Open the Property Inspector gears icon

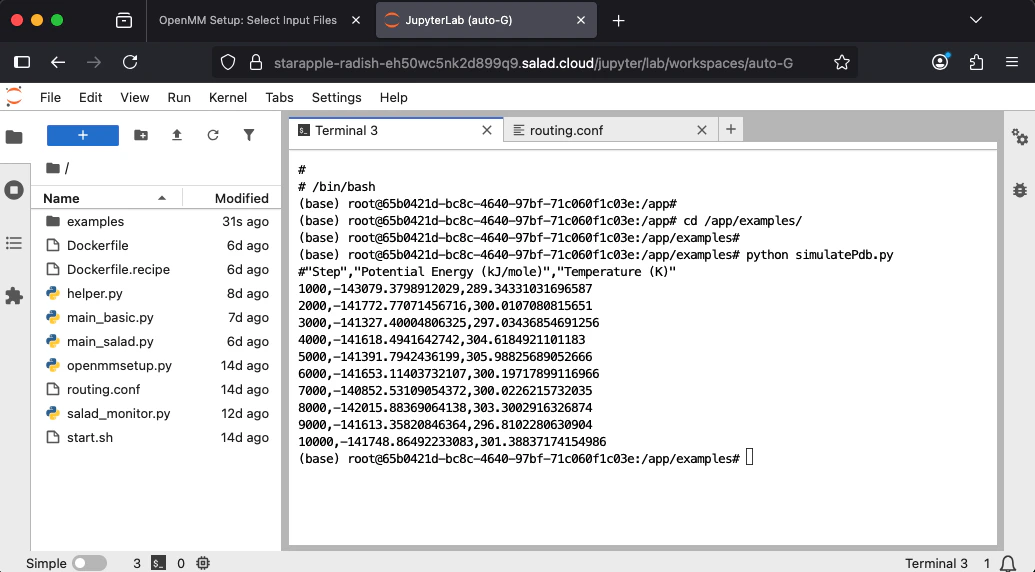tap(1019, 137)
